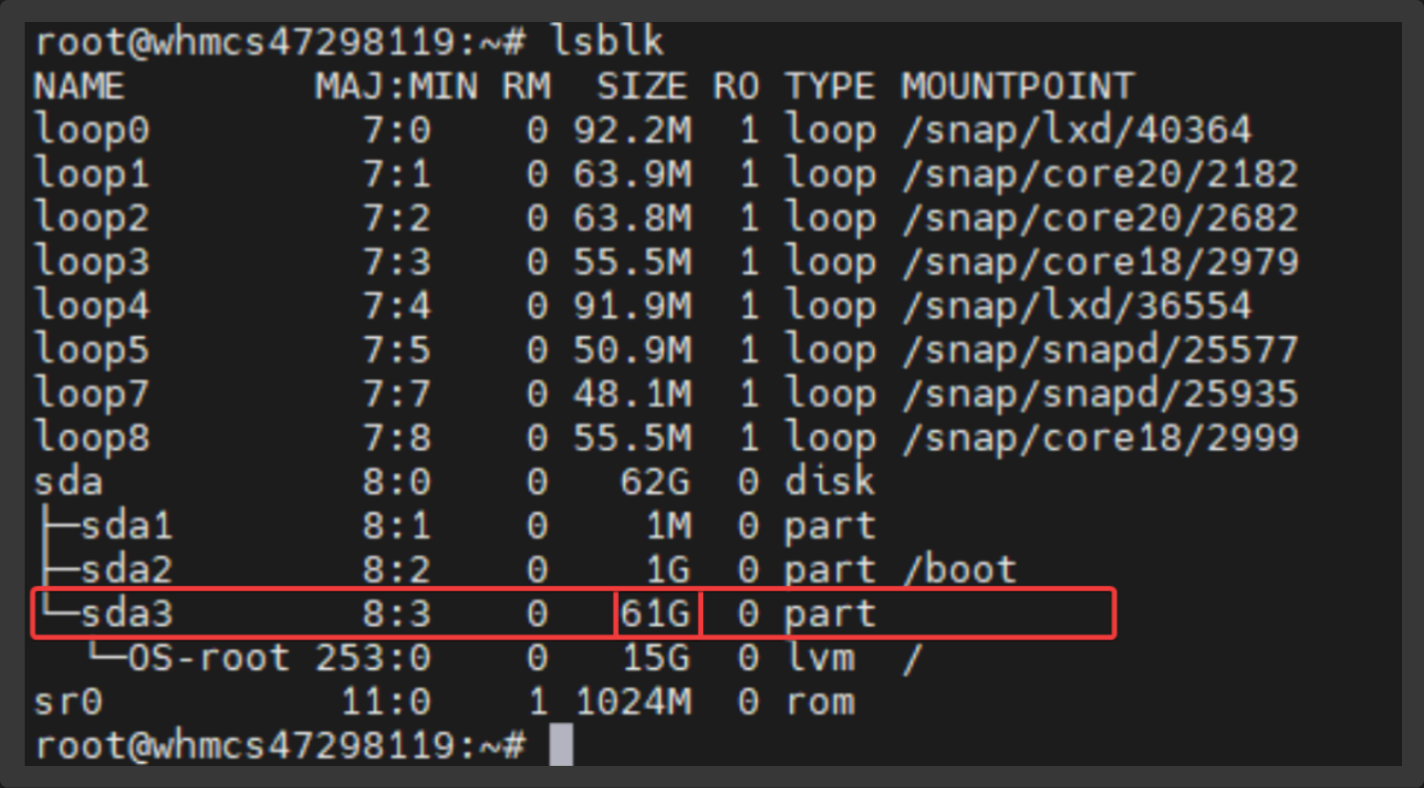Click the /snap/lxd/36554 mount path
Screen dimensions: 1424x788
point(1077,305)
